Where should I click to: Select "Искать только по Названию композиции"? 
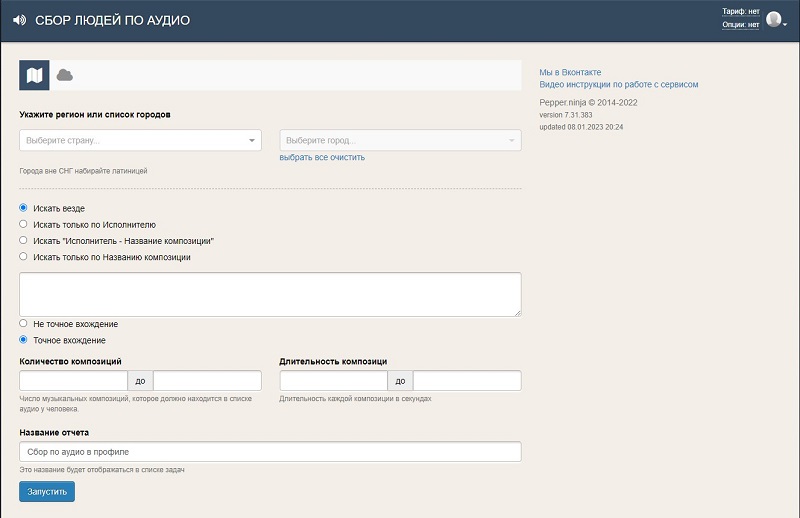click(x=24, y=257)
